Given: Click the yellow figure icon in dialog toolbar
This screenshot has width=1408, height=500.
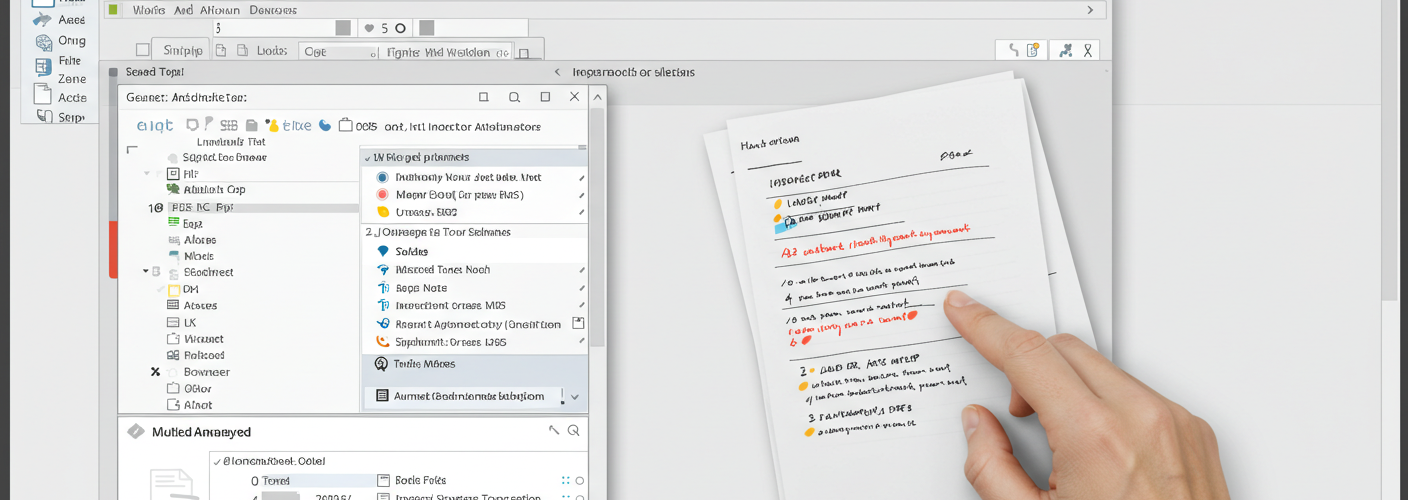Looking at the screenshot, I should point(272,125).
